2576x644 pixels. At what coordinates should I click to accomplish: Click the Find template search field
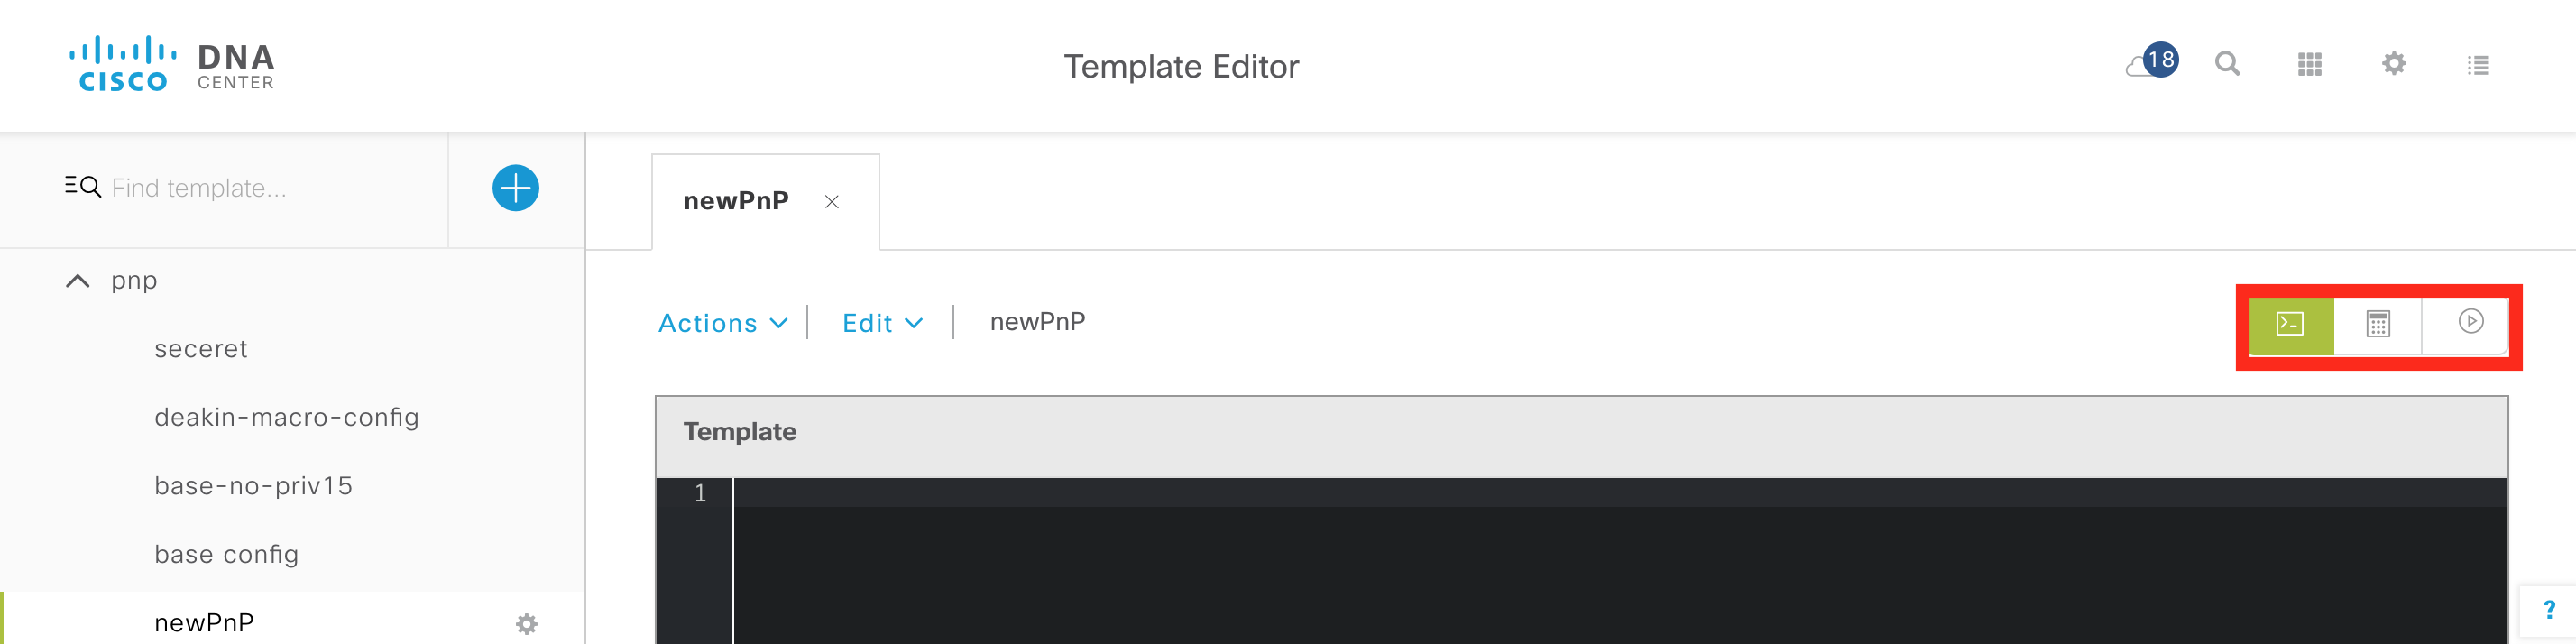[x=260, y=188]
